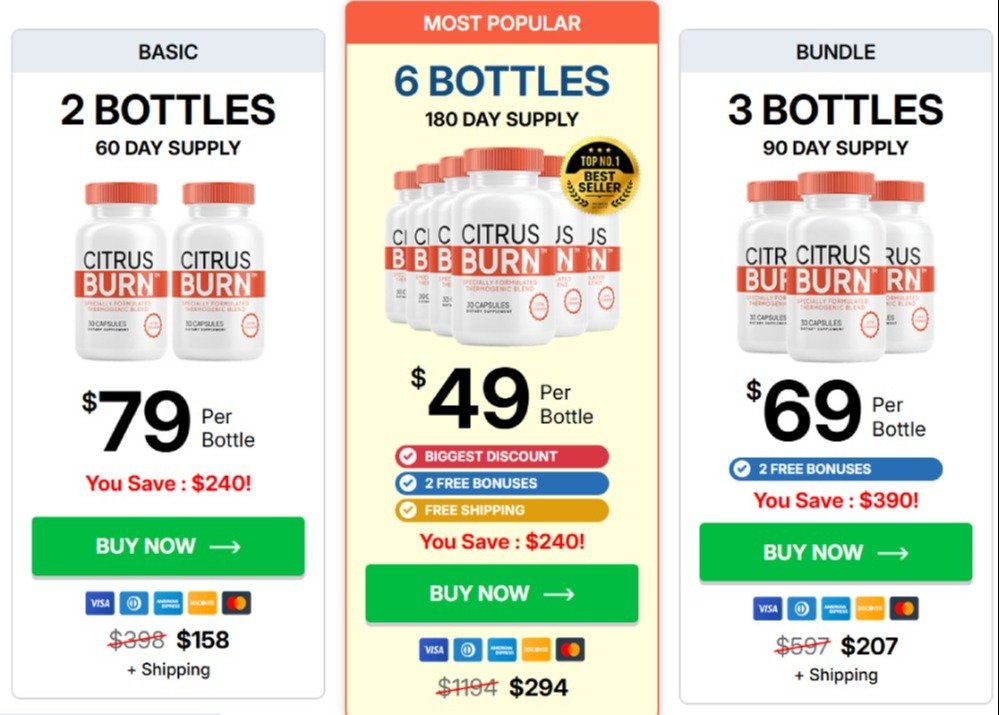The width and height of the screenshot is (999, 715).
Task: Select the Most Popular header tab
Action: [502, 22]
